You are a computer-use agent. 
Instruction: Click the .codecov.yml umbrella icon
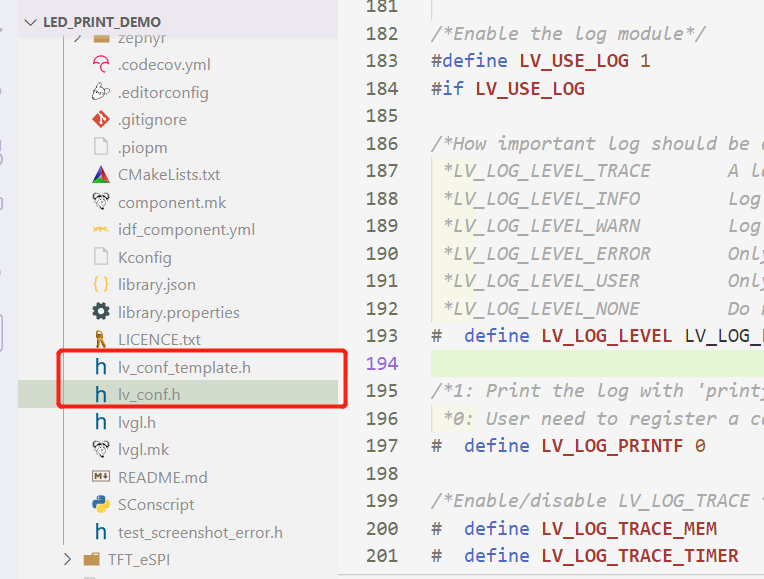click(x=101, y=64)
